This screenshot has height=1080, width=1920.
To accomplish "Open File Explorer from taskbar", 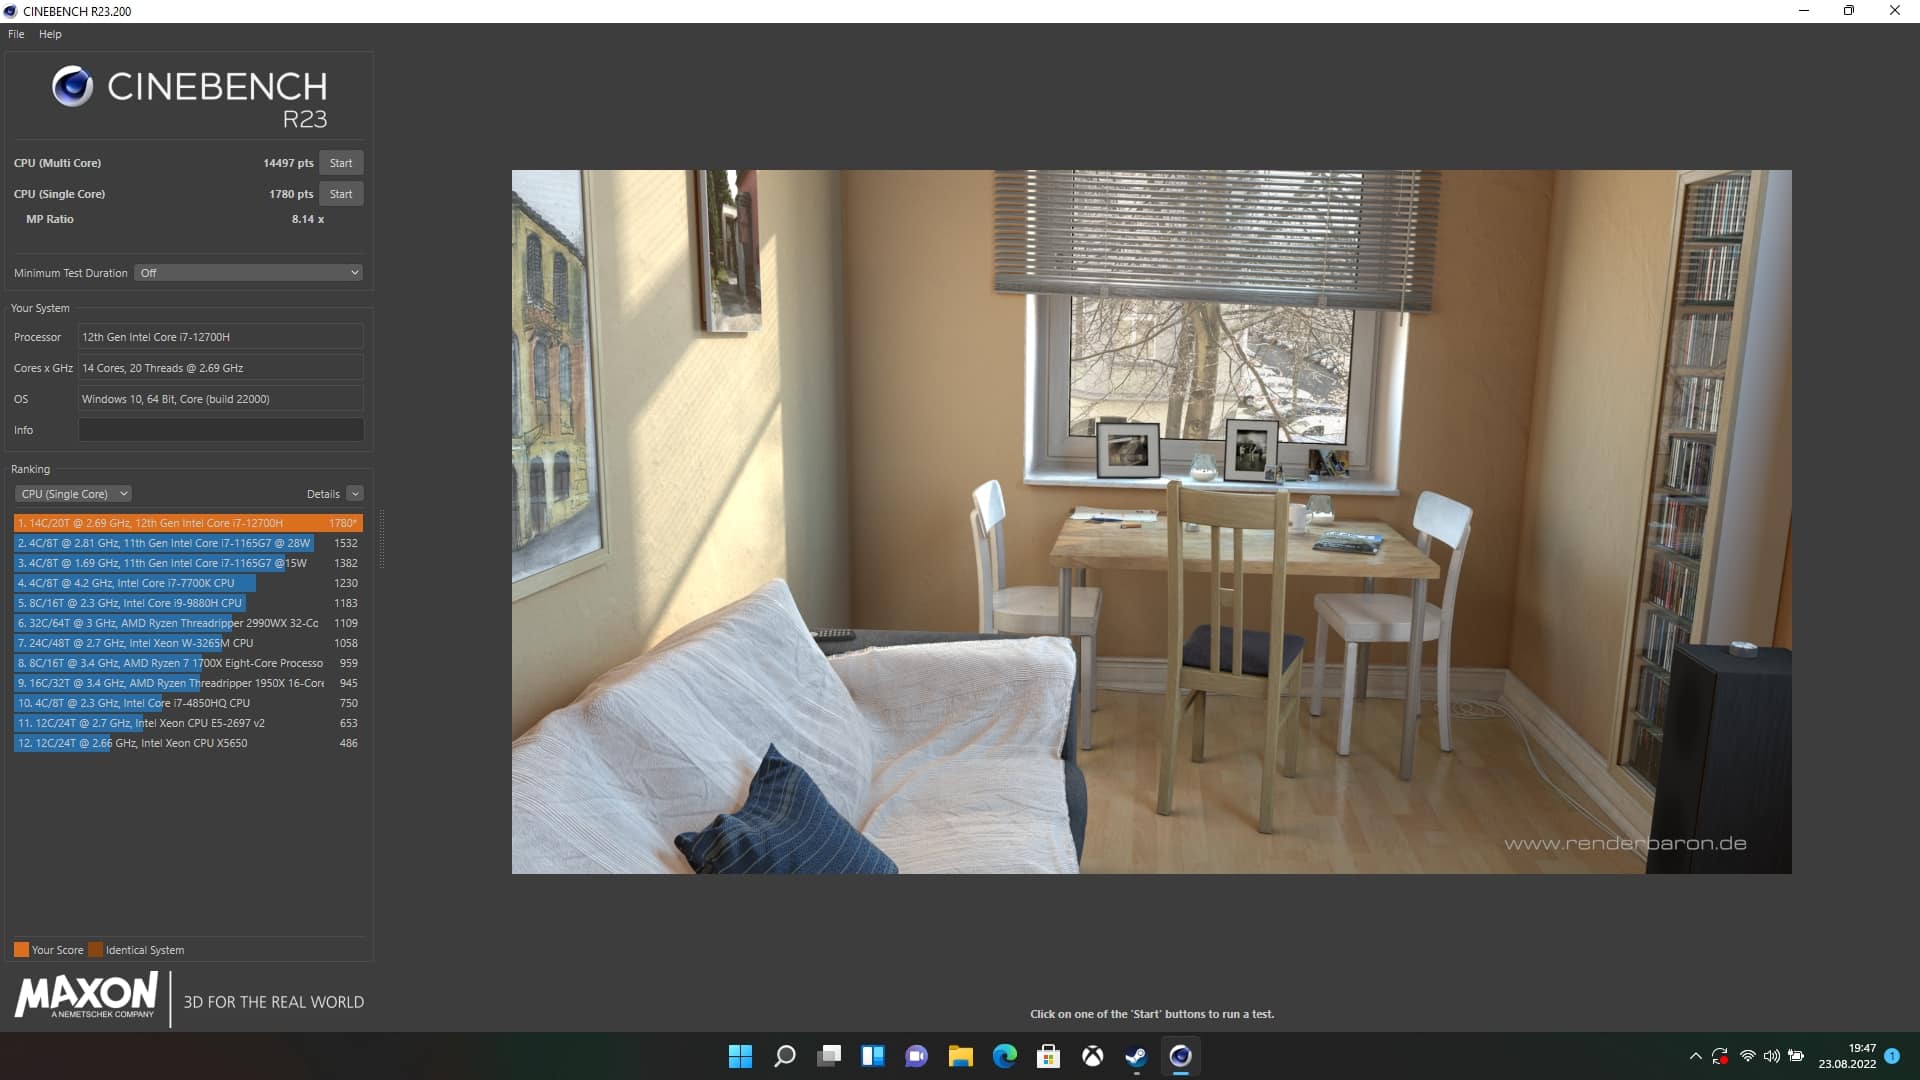I will click(x=960, y=1056).
